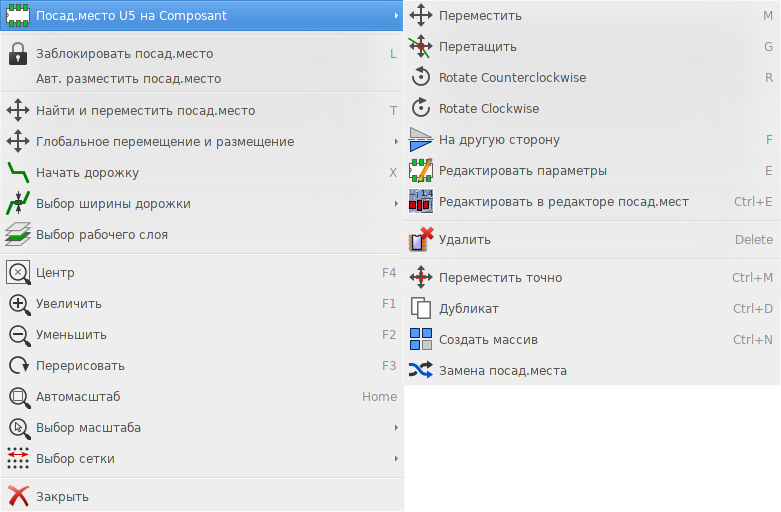Image resolution: width=781 pixels, height=512 pixels.
Task: Open the Выбор сетки submenu arrow
Action: click(396, 458)
